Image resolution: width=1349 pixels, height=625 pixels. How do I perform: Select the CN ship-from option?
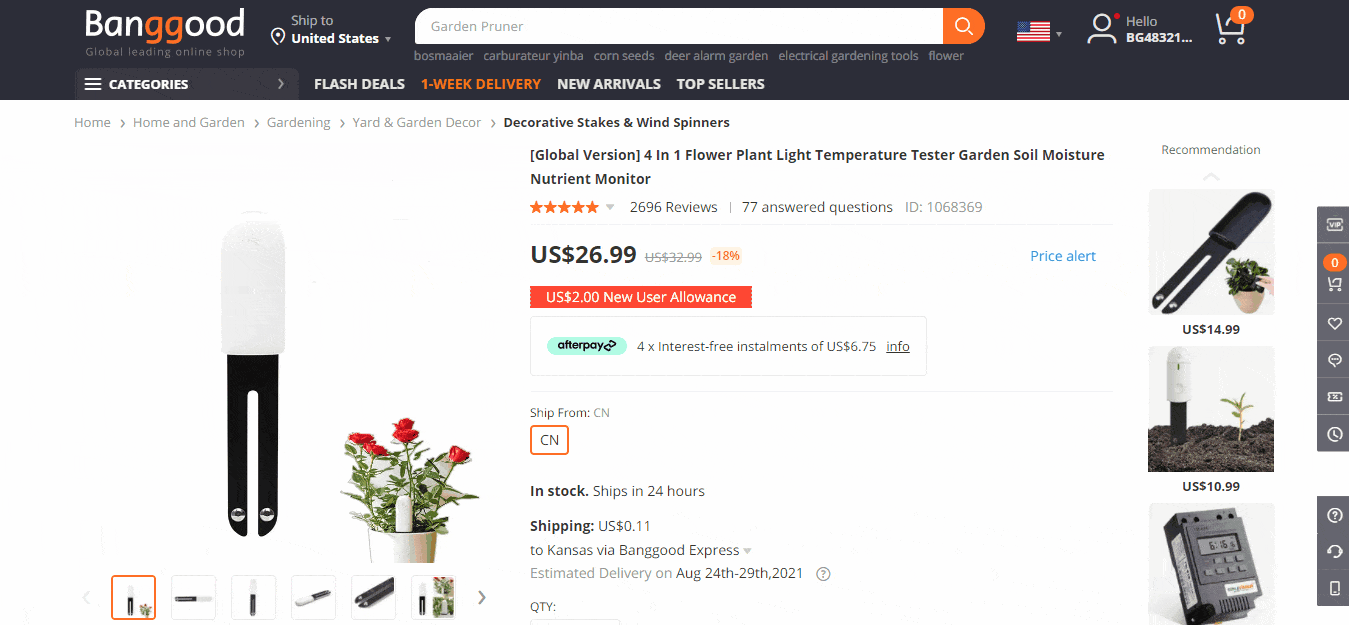pyautogui.click(x=549, y=440)
